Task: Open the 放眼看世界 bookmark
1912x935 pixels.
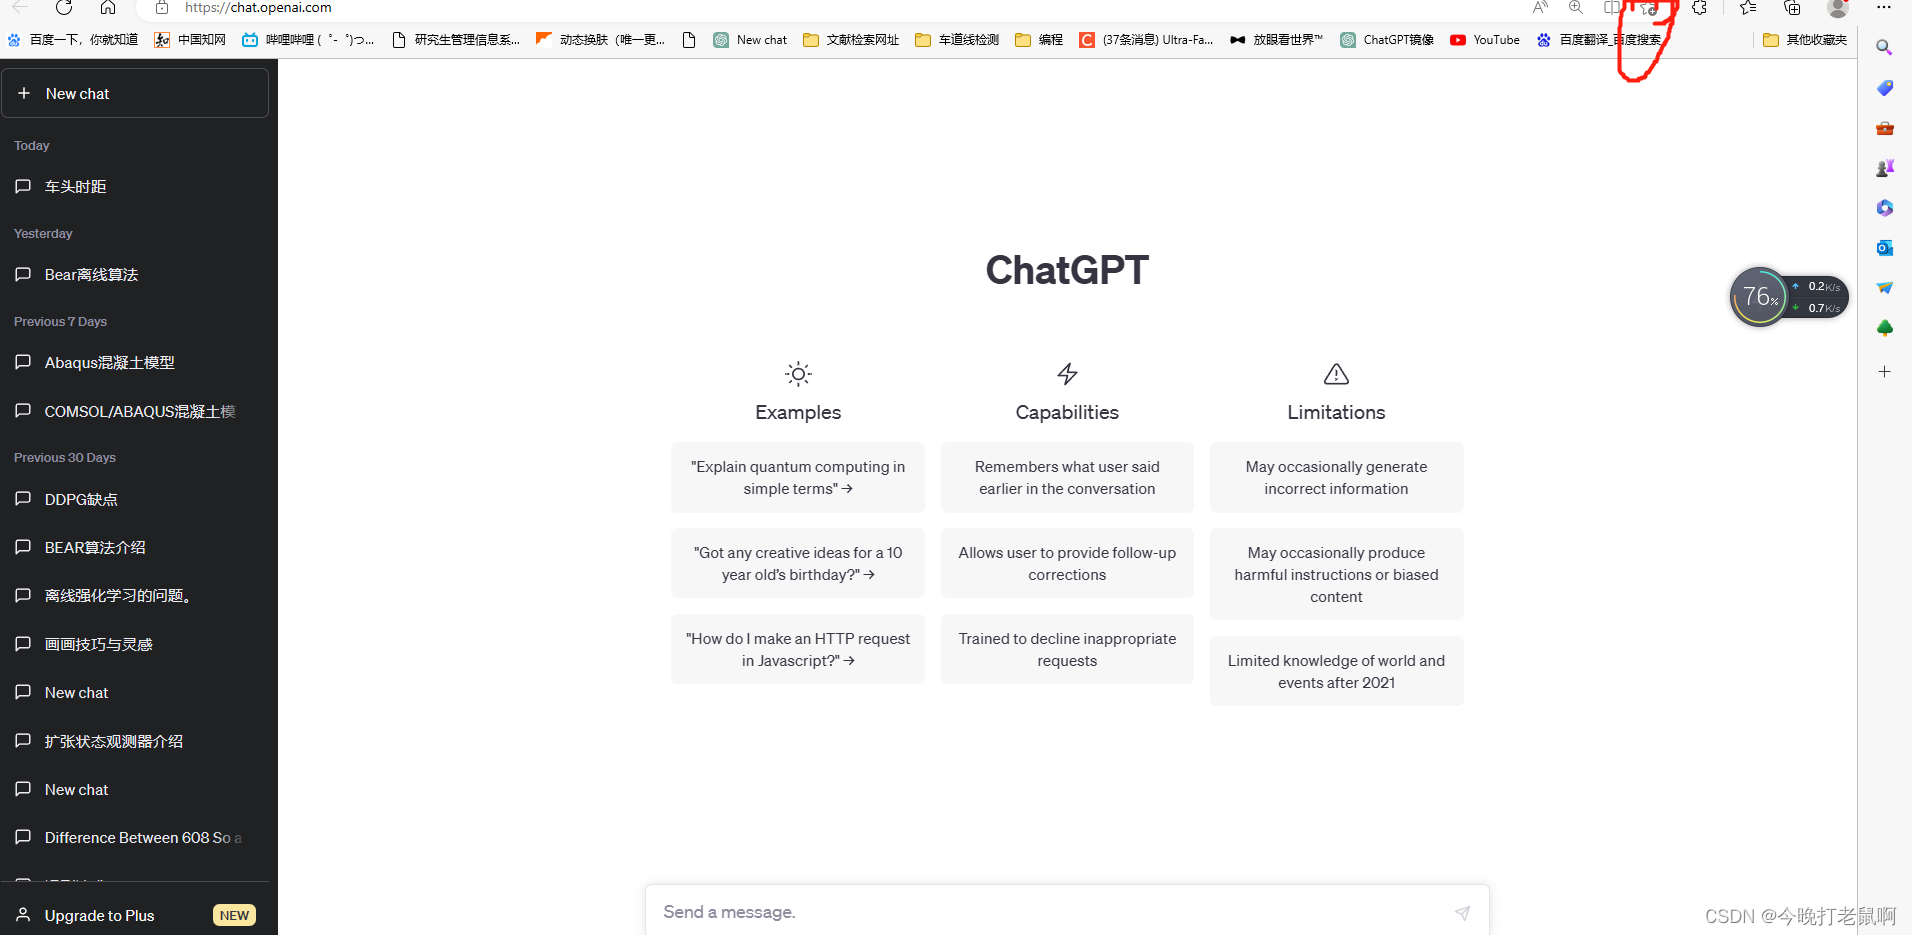Action: point(1276,40)
